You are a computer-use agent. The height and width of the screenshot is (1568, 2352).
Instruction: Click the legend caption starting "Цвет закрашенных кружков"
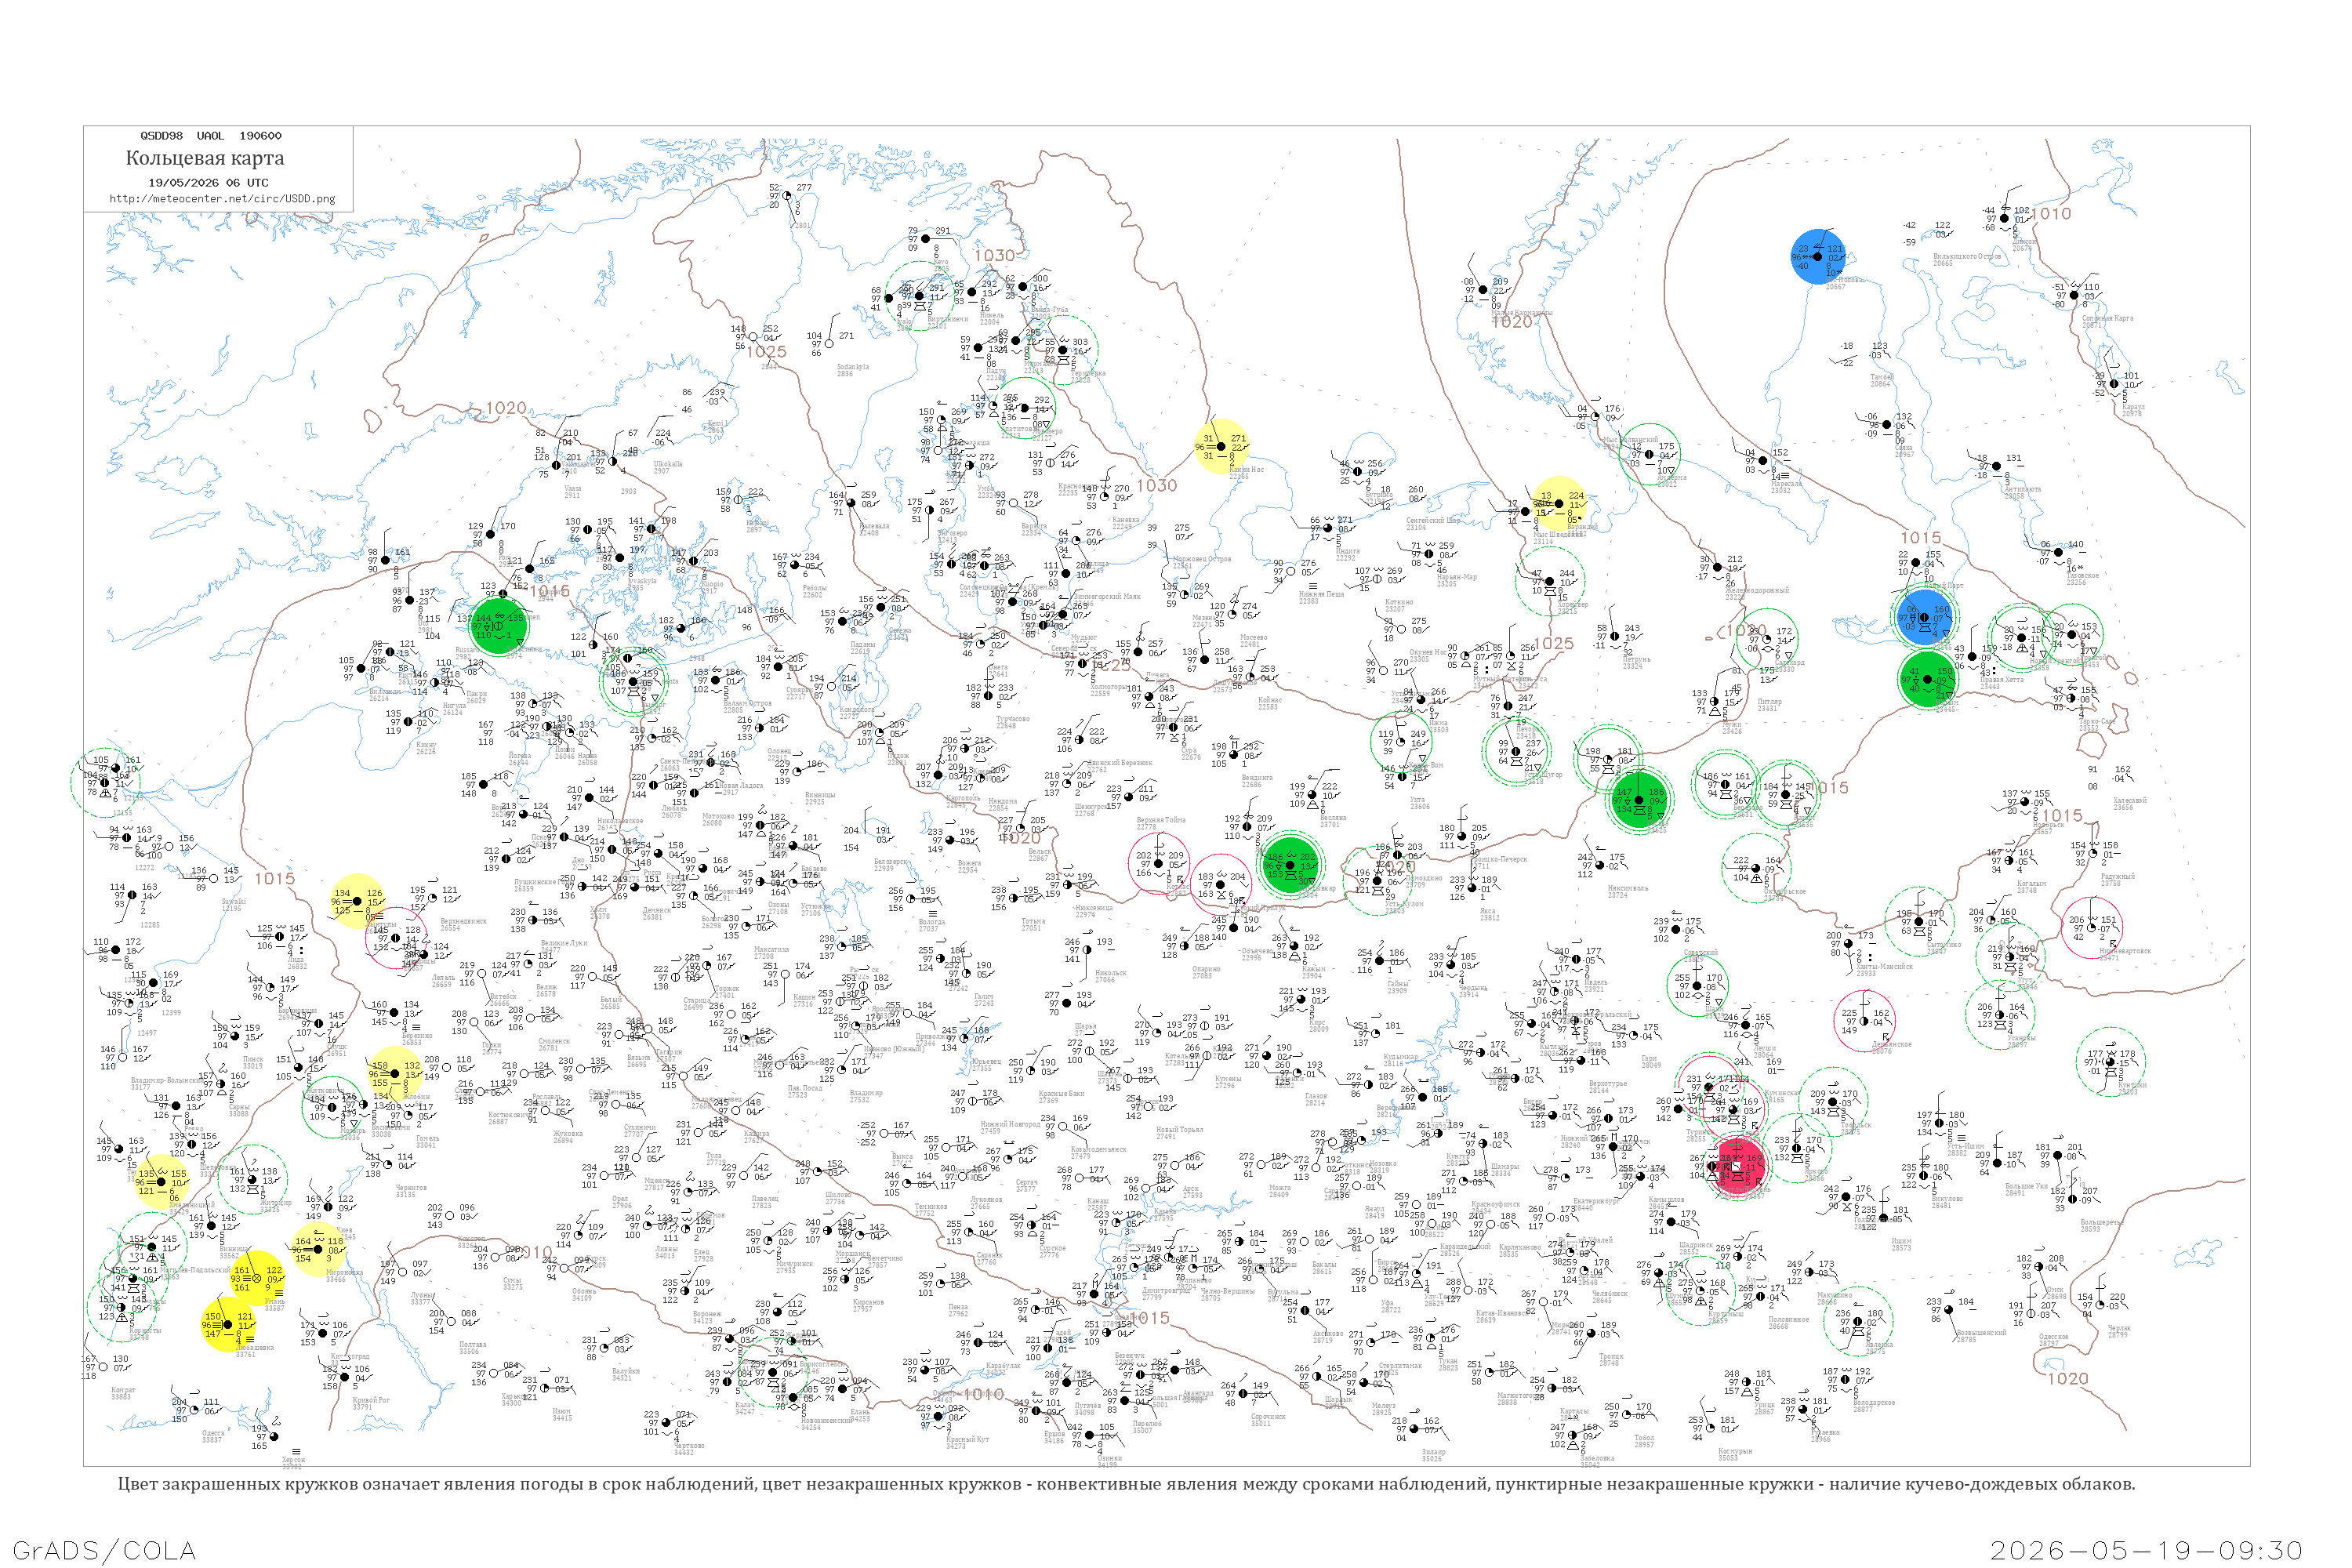(x=1126, y=1484)
